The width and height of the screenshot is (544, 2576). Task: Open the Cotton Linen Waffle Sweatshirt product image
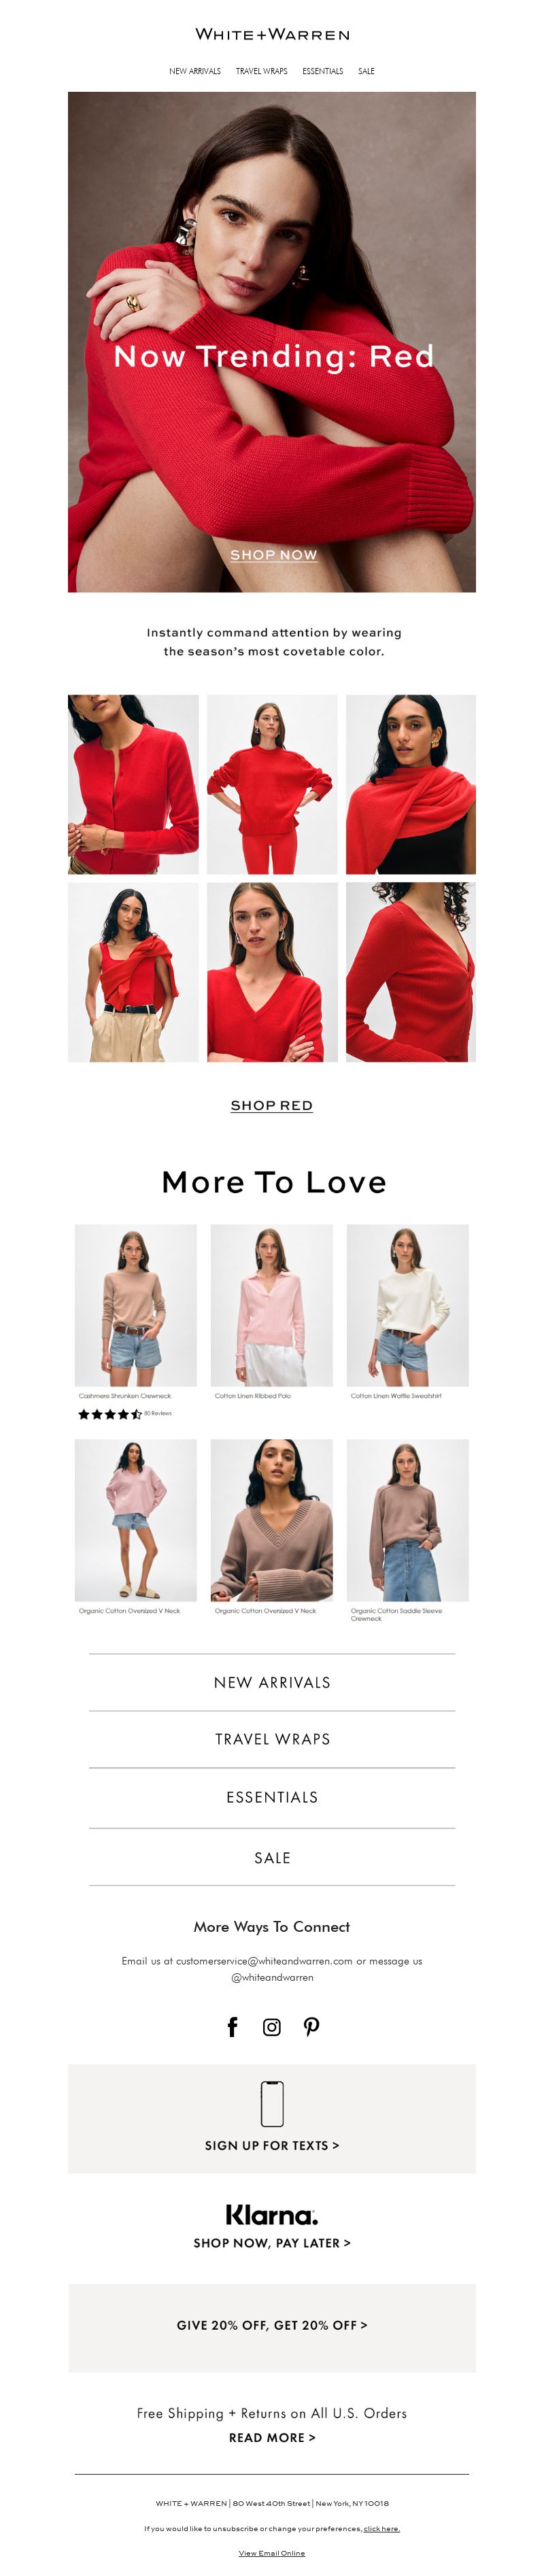coord(408,1305)
